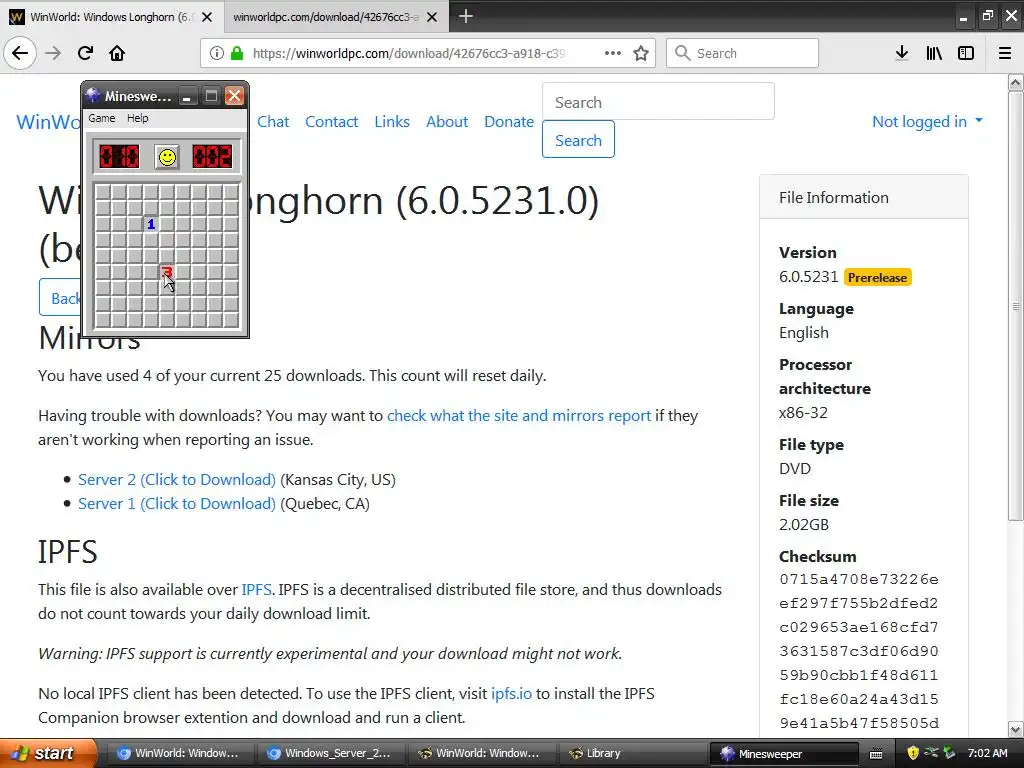Toggle the browser sidebar icon
The height and width of the screenshot is (768, 1024).
click(966, 54)
